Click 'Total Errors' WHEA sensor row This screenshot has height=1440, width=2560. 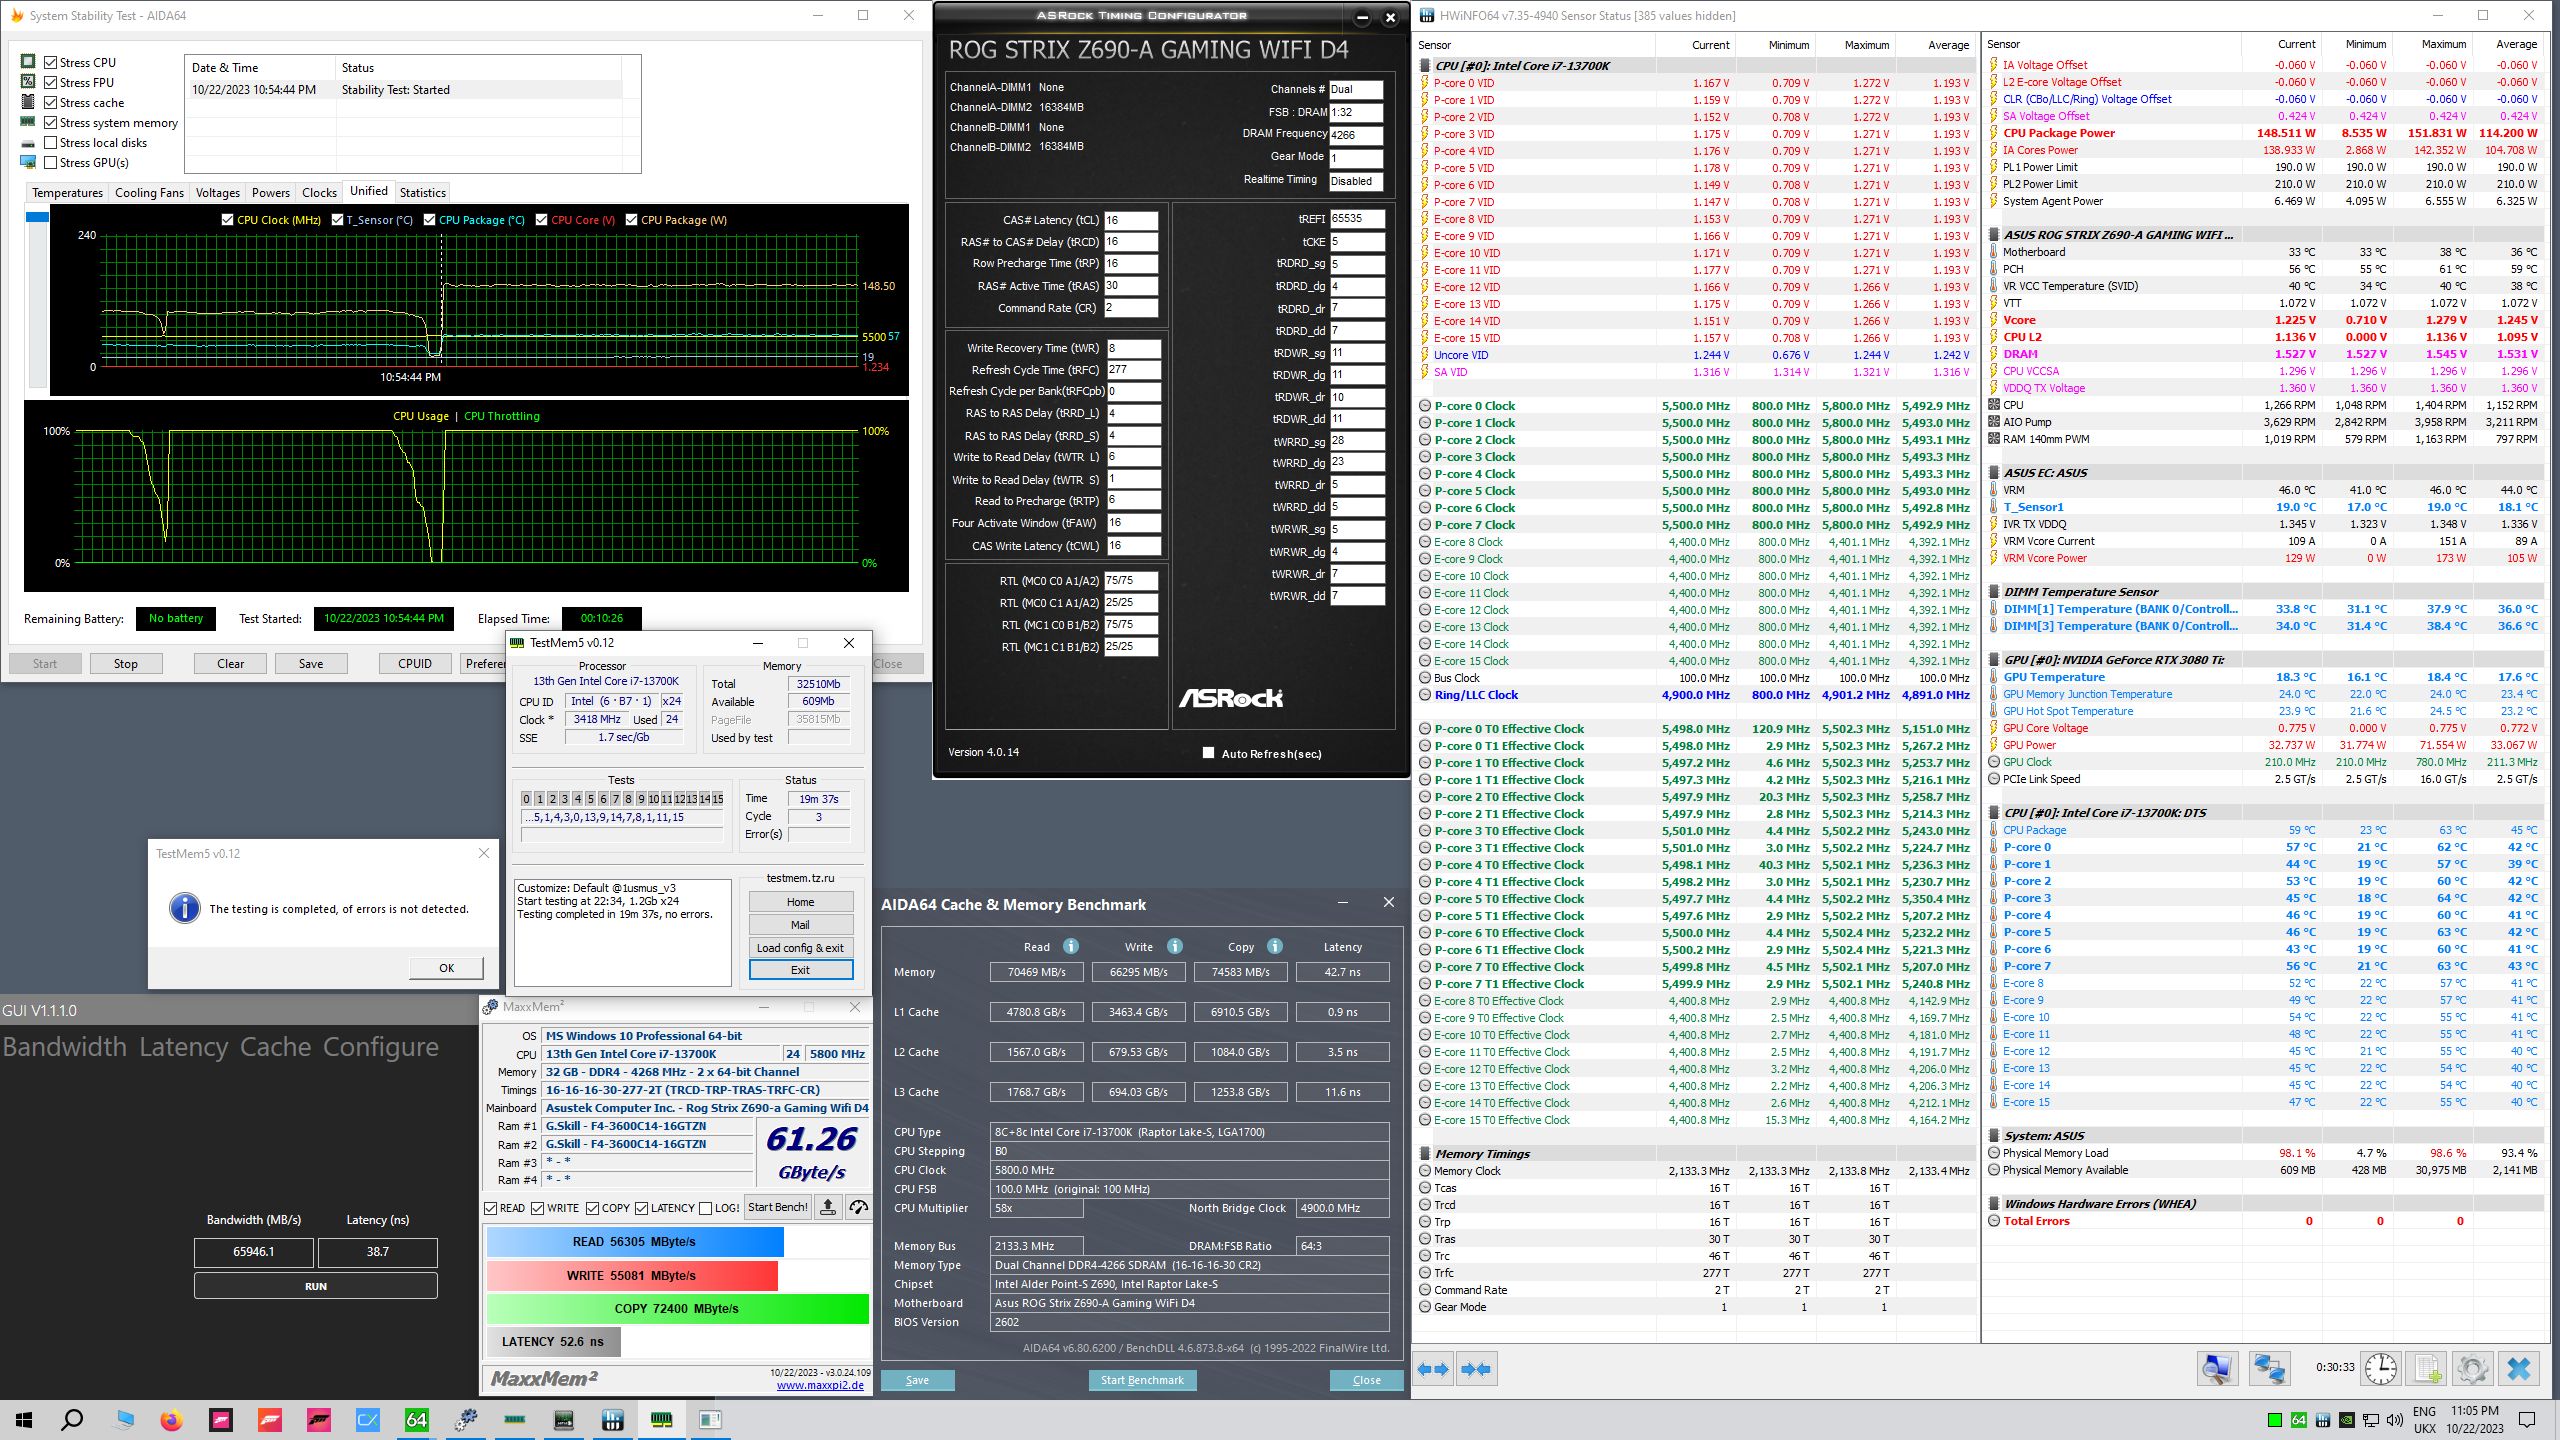tap(2264, 1221)
